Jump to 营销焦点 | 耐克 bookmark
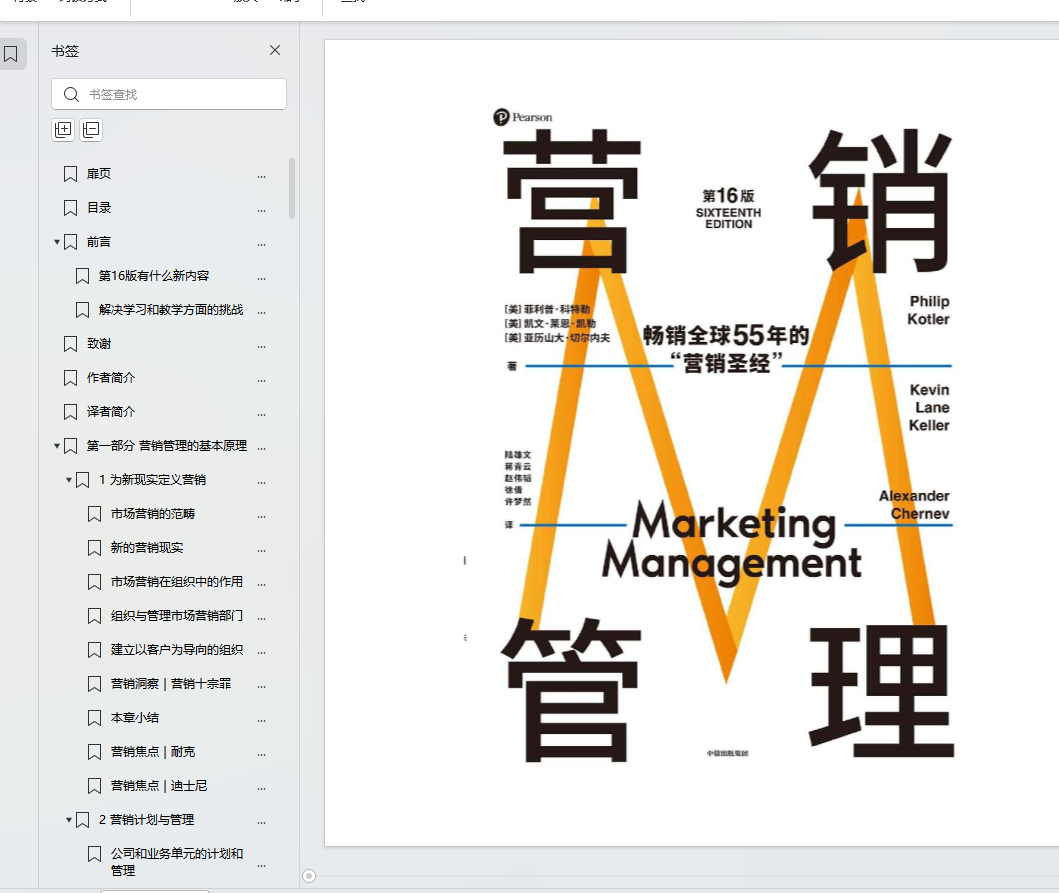Screen dimensions: 1059x893 153,751
